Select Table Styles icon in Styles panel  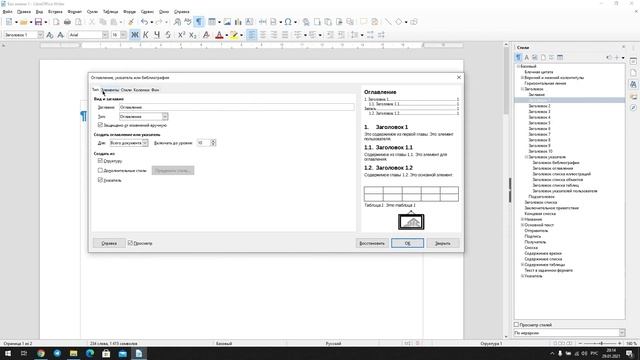[x=560, y=58]
